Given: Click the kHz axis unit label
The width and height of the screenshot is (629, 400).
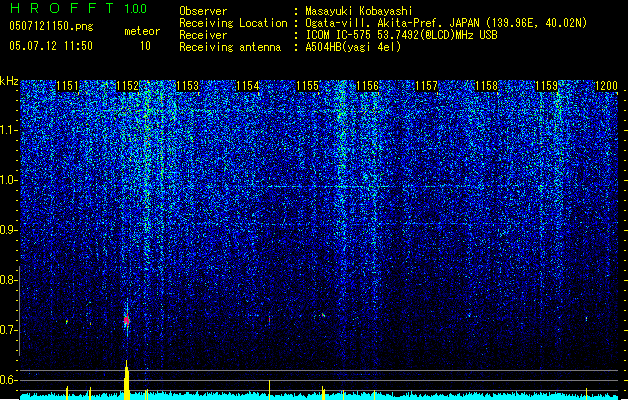Looking at the screenshot, I should [x=9, y=81].
